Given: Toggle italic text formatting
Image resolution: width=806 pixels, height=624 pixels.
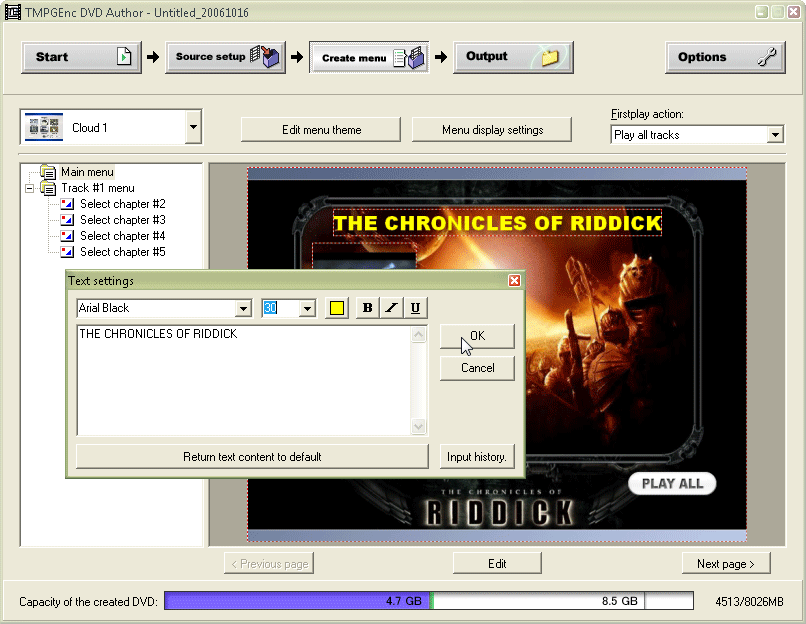Looking at the screenshot, I should [x=391, y=308].
